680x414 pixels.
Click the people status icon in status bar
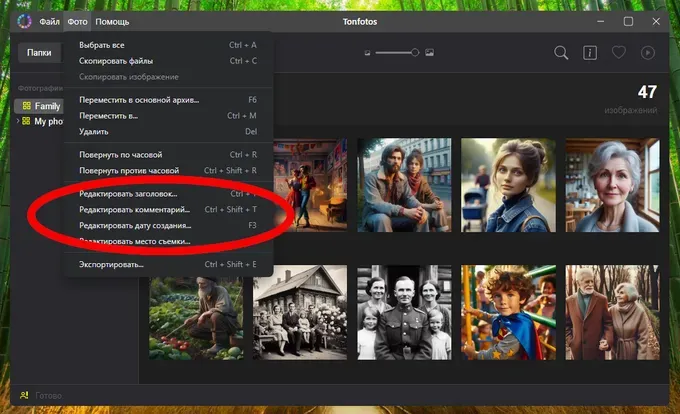coord(24,395)
